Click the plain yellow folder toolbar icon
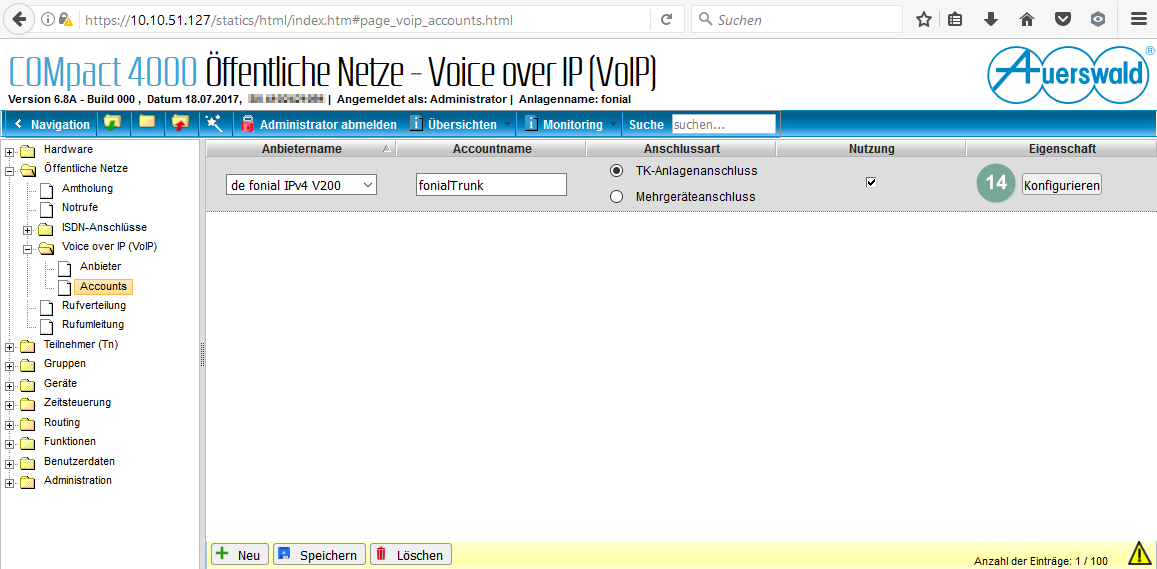This screenshot has height=569, width=1157. (146, 123)
